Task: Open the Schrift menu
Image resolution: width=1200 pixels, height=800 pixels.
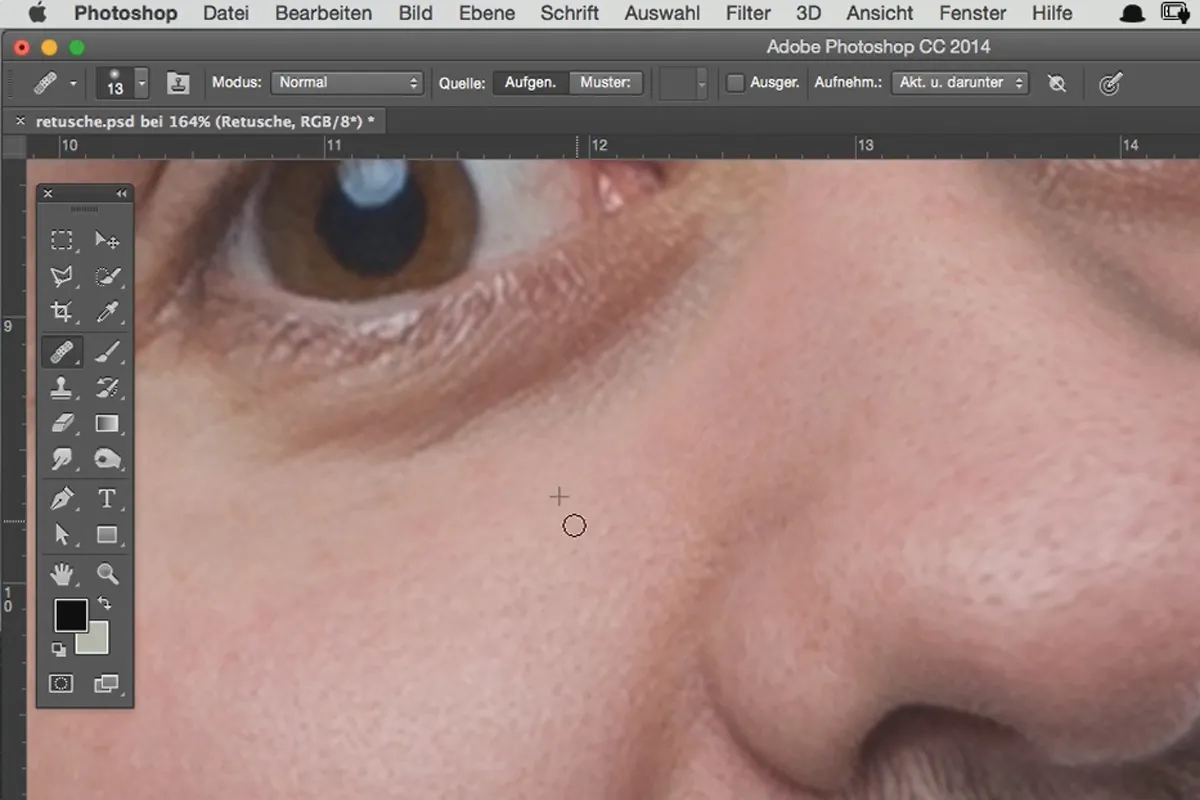Action: [569, 14]
